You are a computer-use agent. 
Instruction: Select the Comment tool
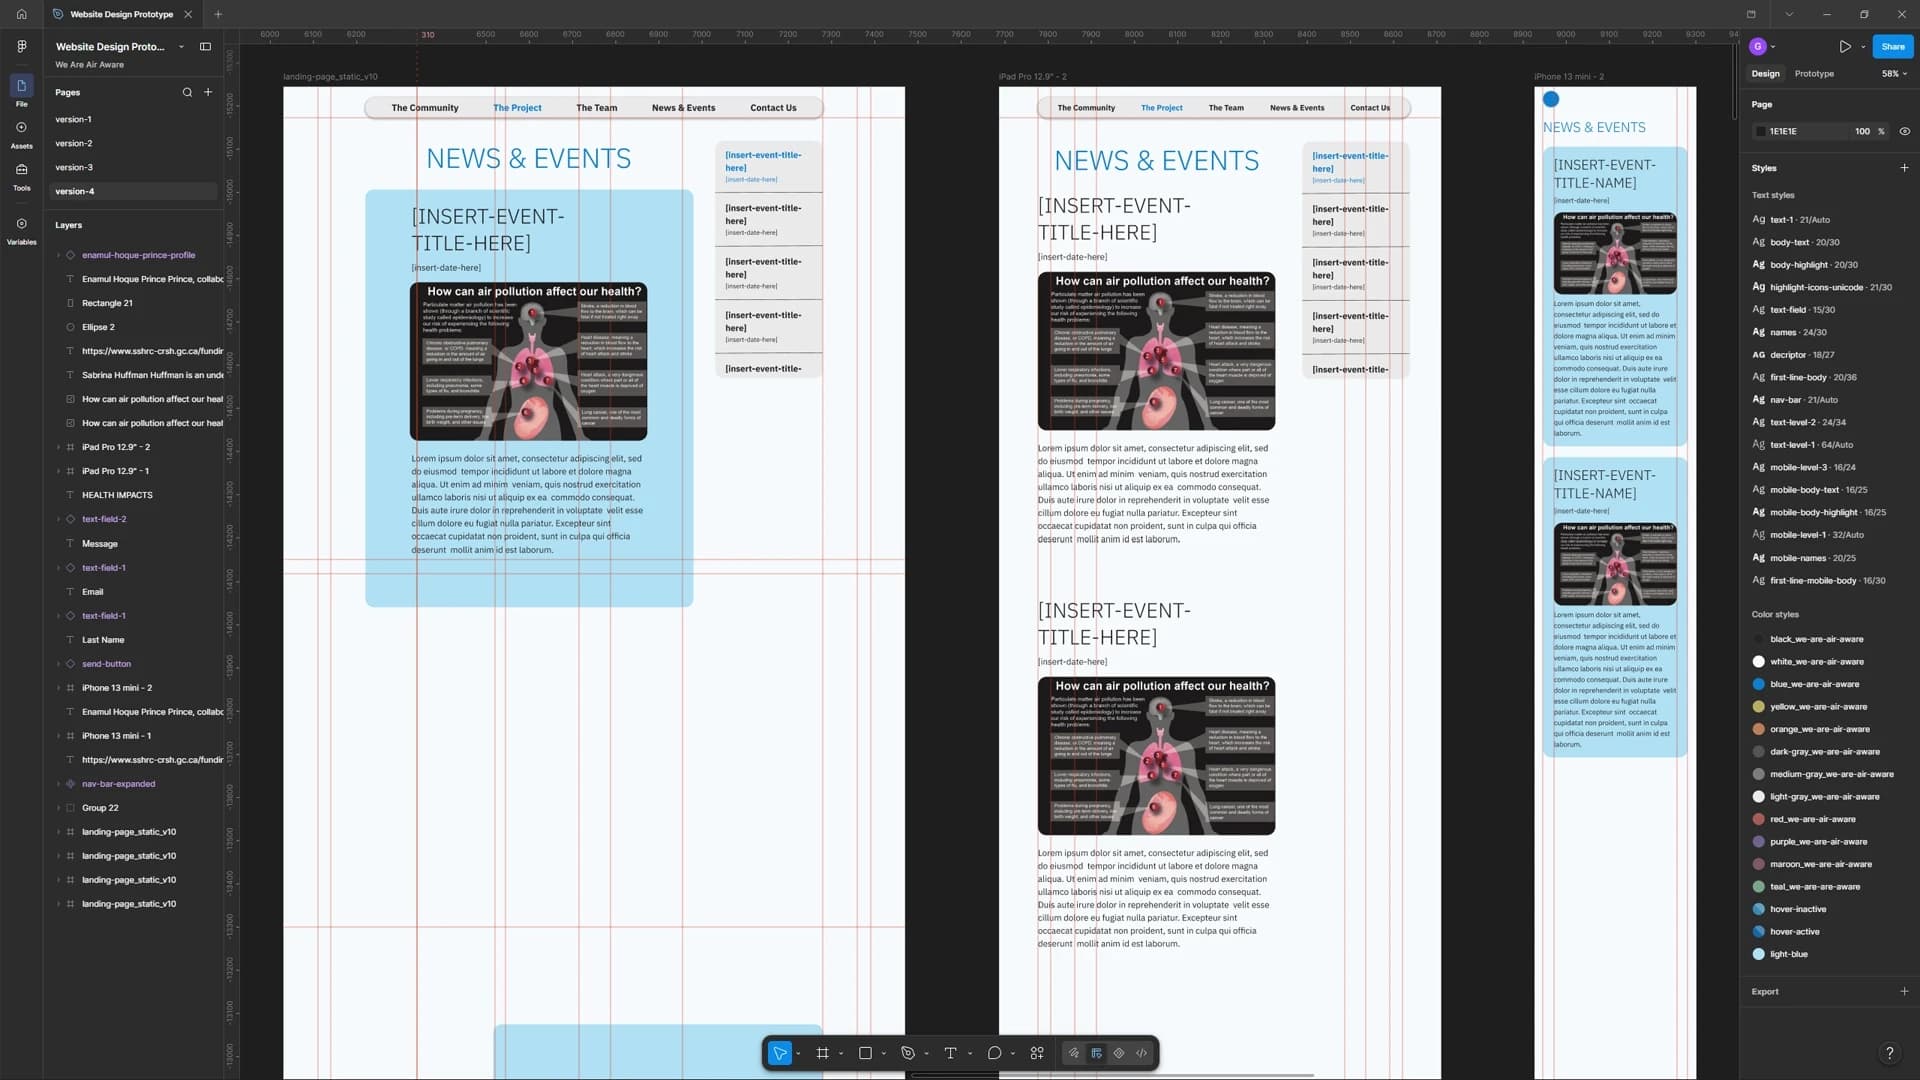click(x=994, y=1053)
